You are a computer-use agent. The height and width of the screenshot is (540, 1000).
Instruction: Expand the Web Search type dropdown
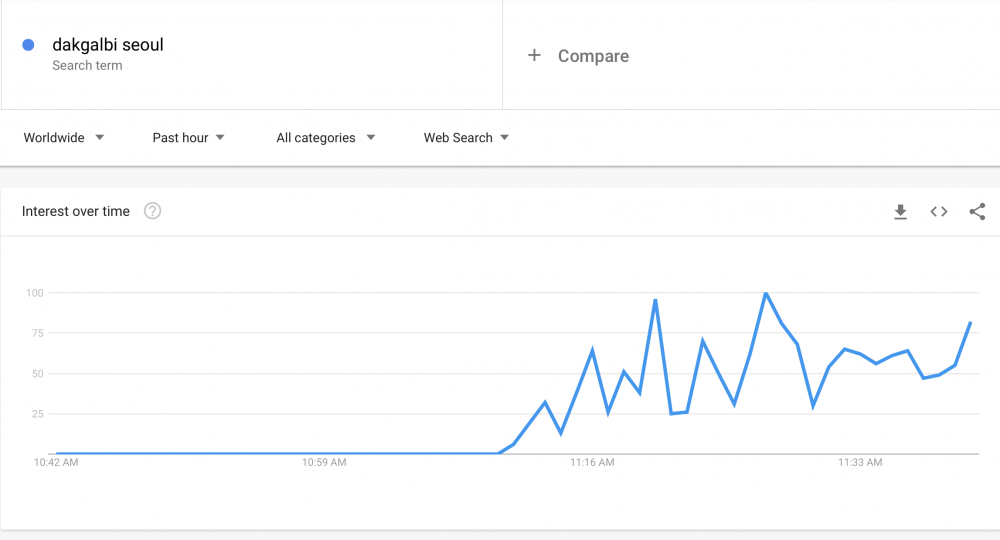coord(466,138)
